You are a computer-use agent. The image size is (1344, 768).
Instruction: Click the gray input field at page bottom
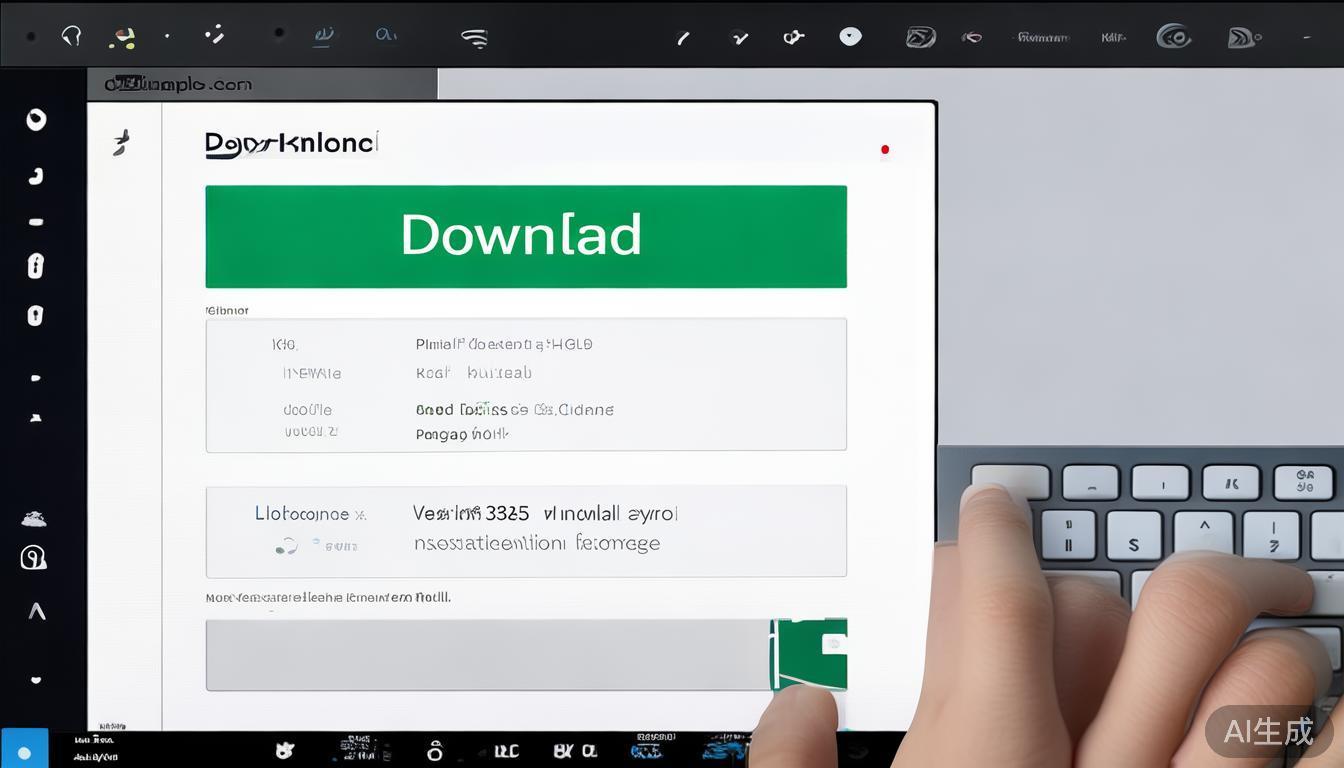(x=486, y=655)
